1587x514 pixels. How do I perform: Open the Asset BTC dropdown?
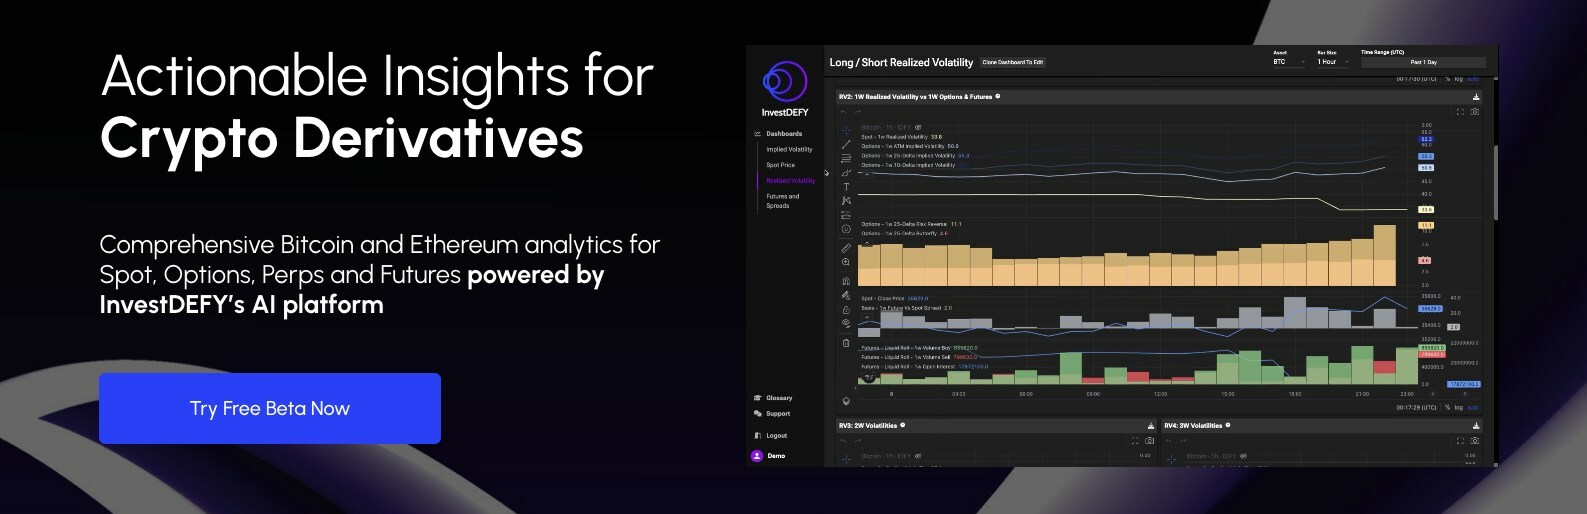tap(1288, 62)
